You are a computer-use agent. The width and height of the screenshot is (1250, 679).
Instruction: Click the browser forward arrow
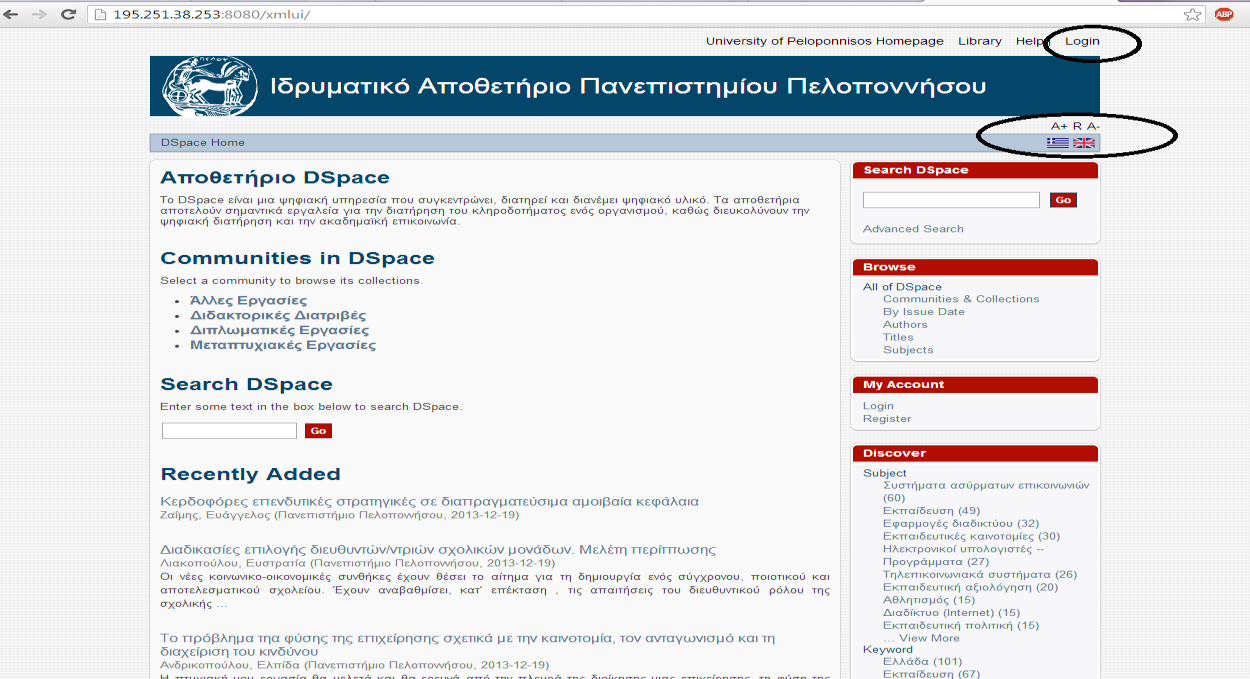point(39,14)
